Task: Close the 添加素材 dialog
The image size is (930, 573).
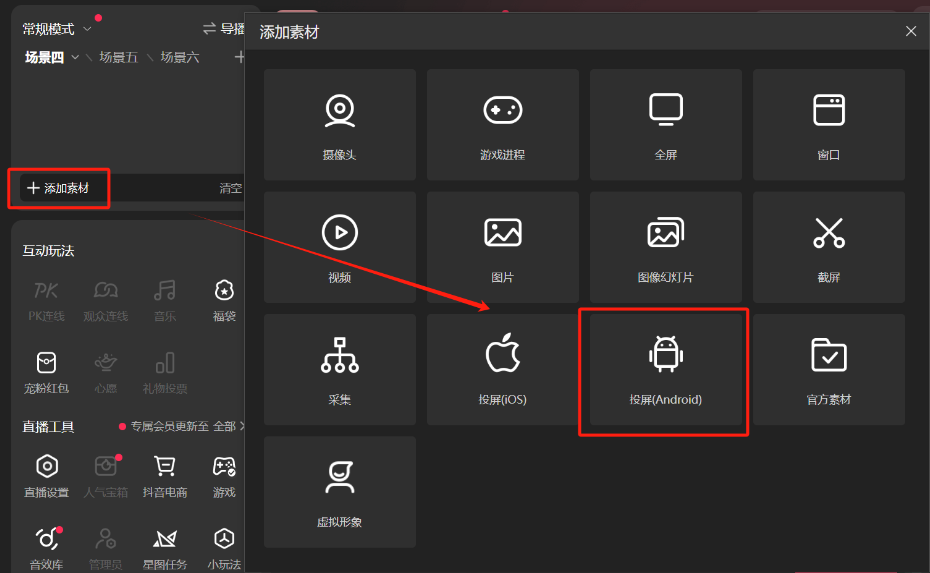Action: pos(910,32)
